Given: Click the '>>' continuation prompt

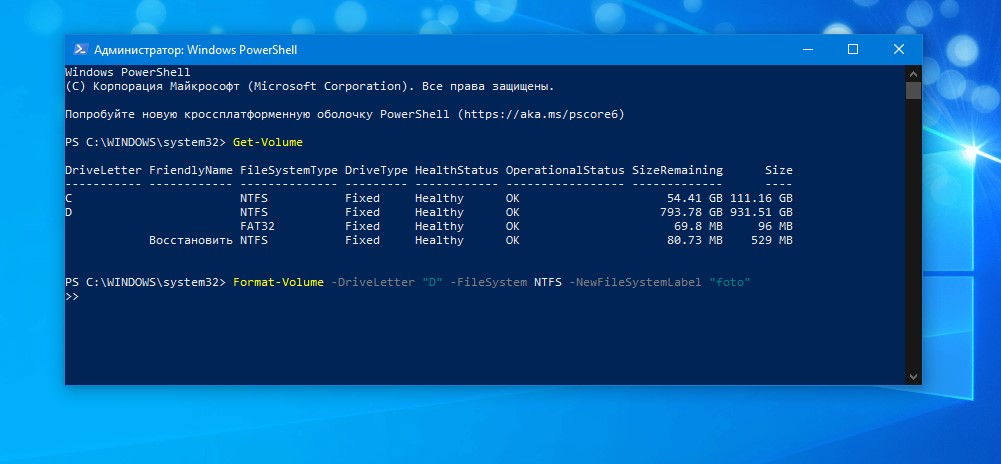Looking at the screenshot, I should pos(72,297).
